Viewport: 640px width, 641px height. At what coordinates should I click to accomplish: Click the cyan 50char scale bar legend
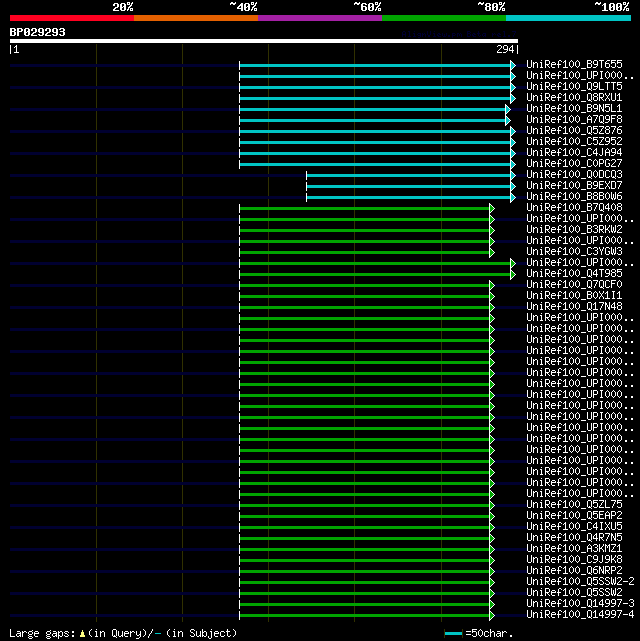click(453, 634)
